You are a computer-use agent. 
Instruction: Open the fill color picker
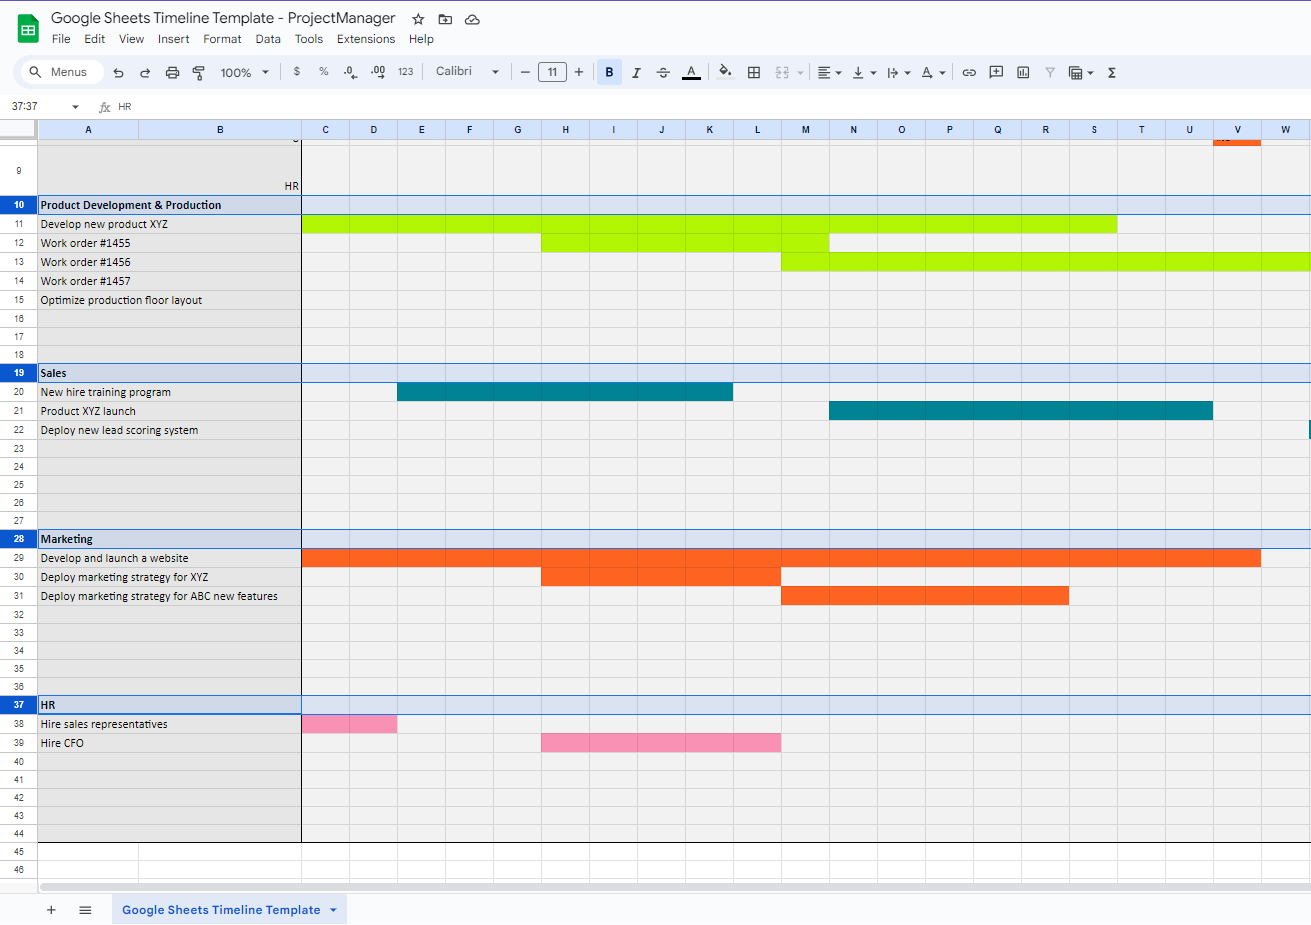point(726,72)
